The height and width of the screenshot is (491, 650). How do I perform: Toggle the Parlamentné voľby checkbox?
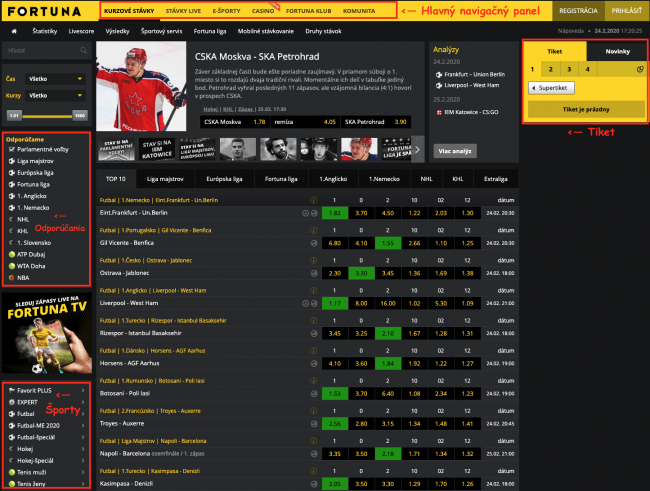coord(10,148)
